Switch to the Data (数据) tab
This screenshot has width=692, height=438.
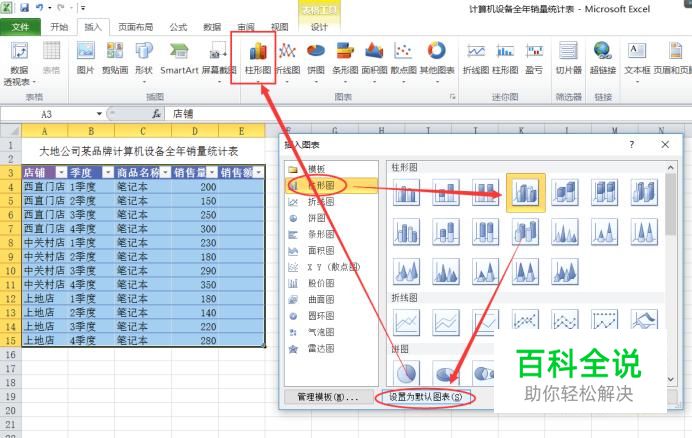click(x=212, y=27)
